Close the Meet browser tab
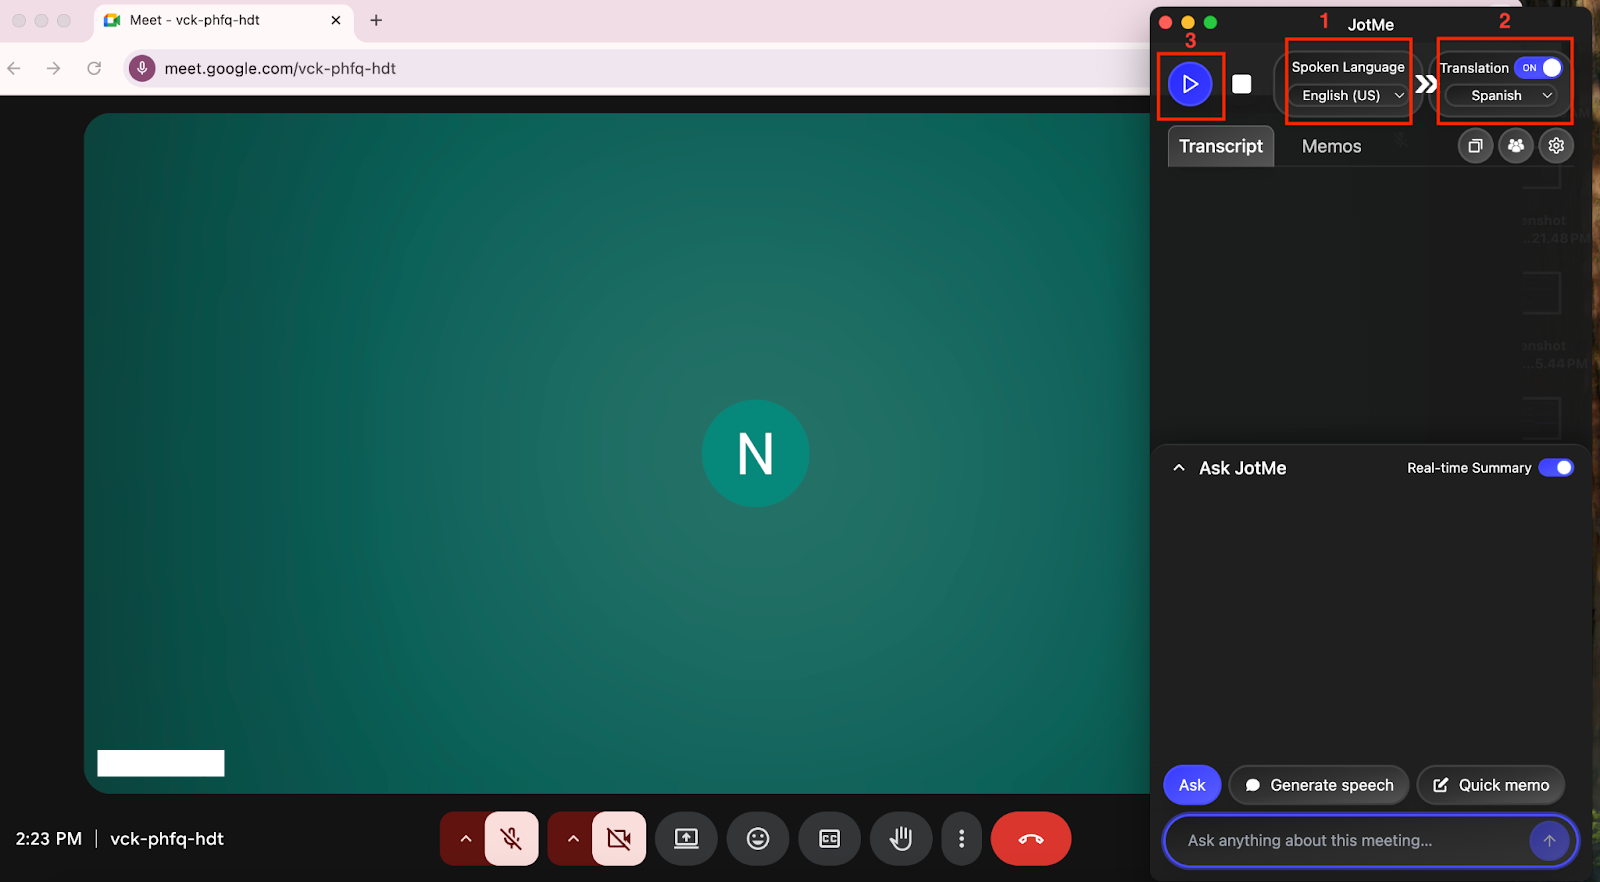This screenshot has height=882, width=1600. coord(336,20)
